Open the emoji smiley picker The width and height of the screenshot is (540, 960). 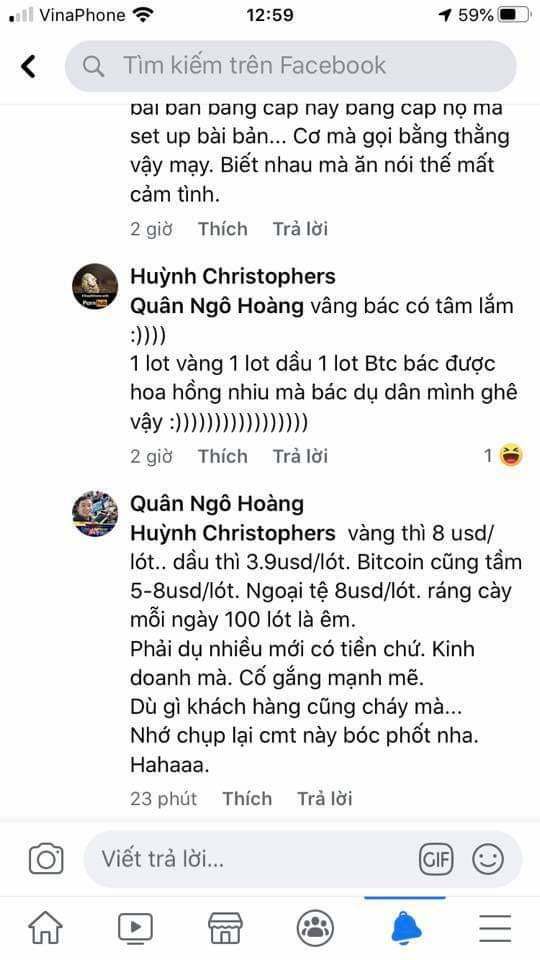point(488,859)
